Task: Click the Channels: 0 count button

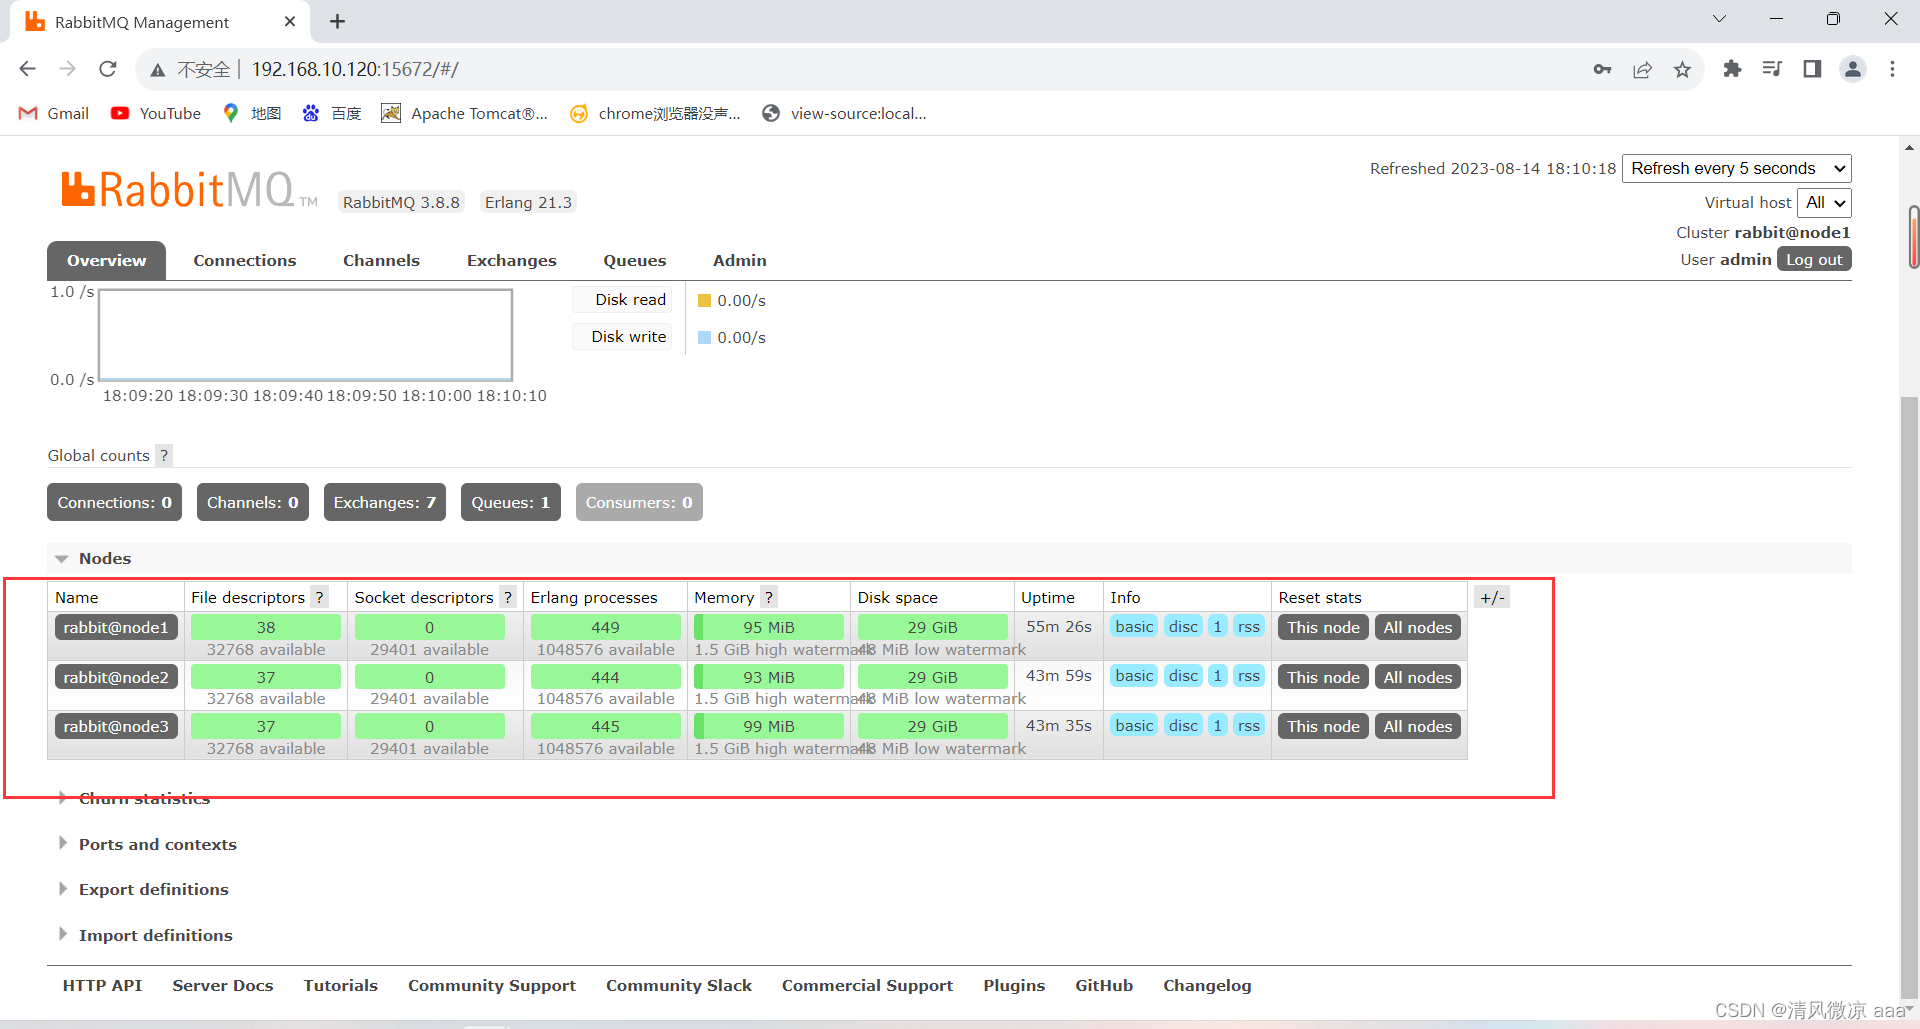Action: click(253, 502)
